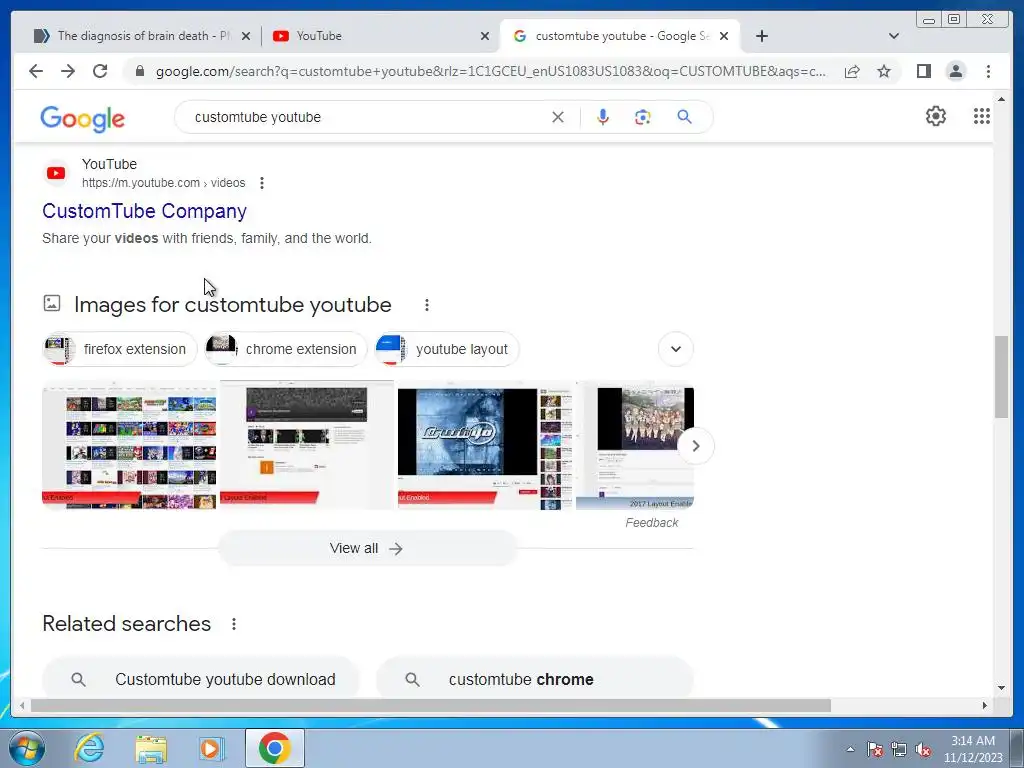Click the horizontal scroll right arrow

985,705
